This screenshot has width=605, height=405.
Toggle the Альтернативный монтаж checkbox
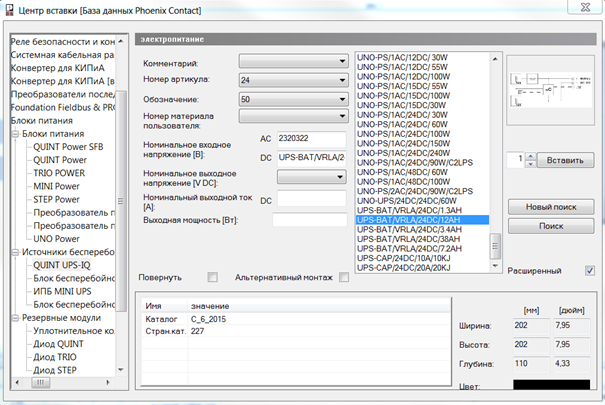tap(344, 277)
